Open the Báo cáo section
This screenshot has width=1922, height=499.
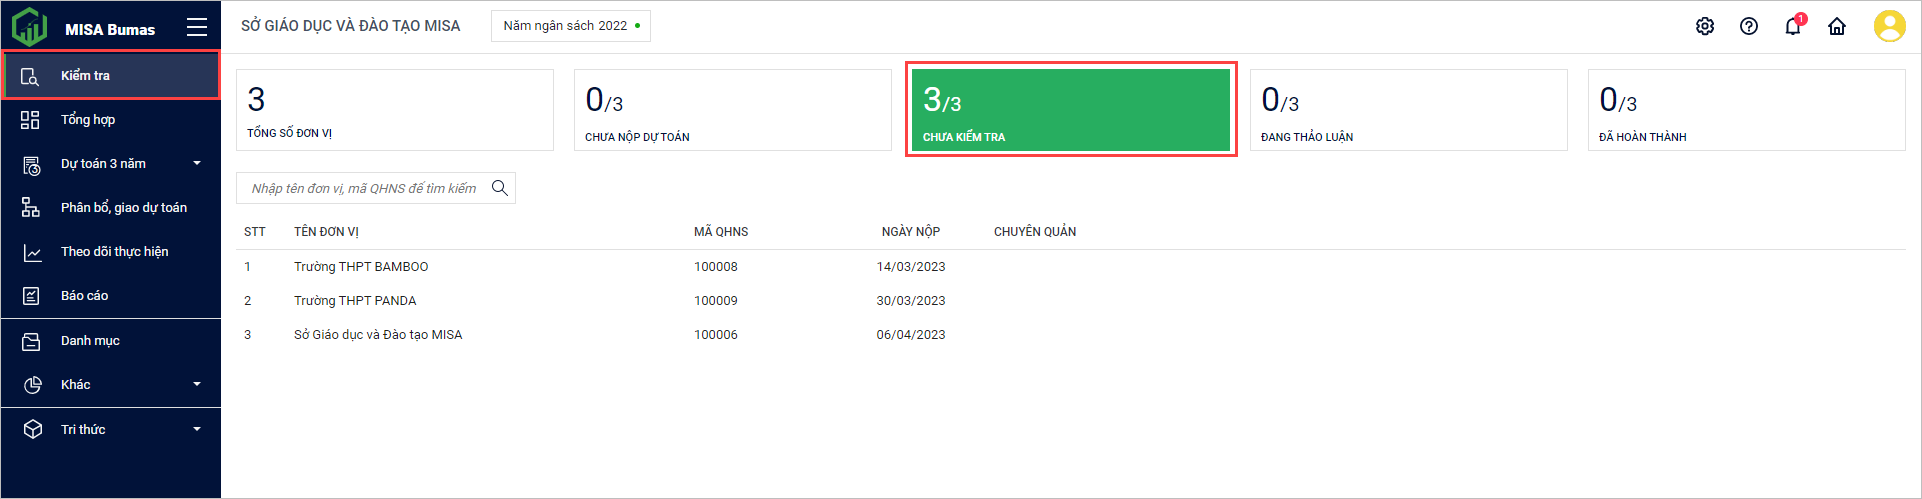[84, 296]
